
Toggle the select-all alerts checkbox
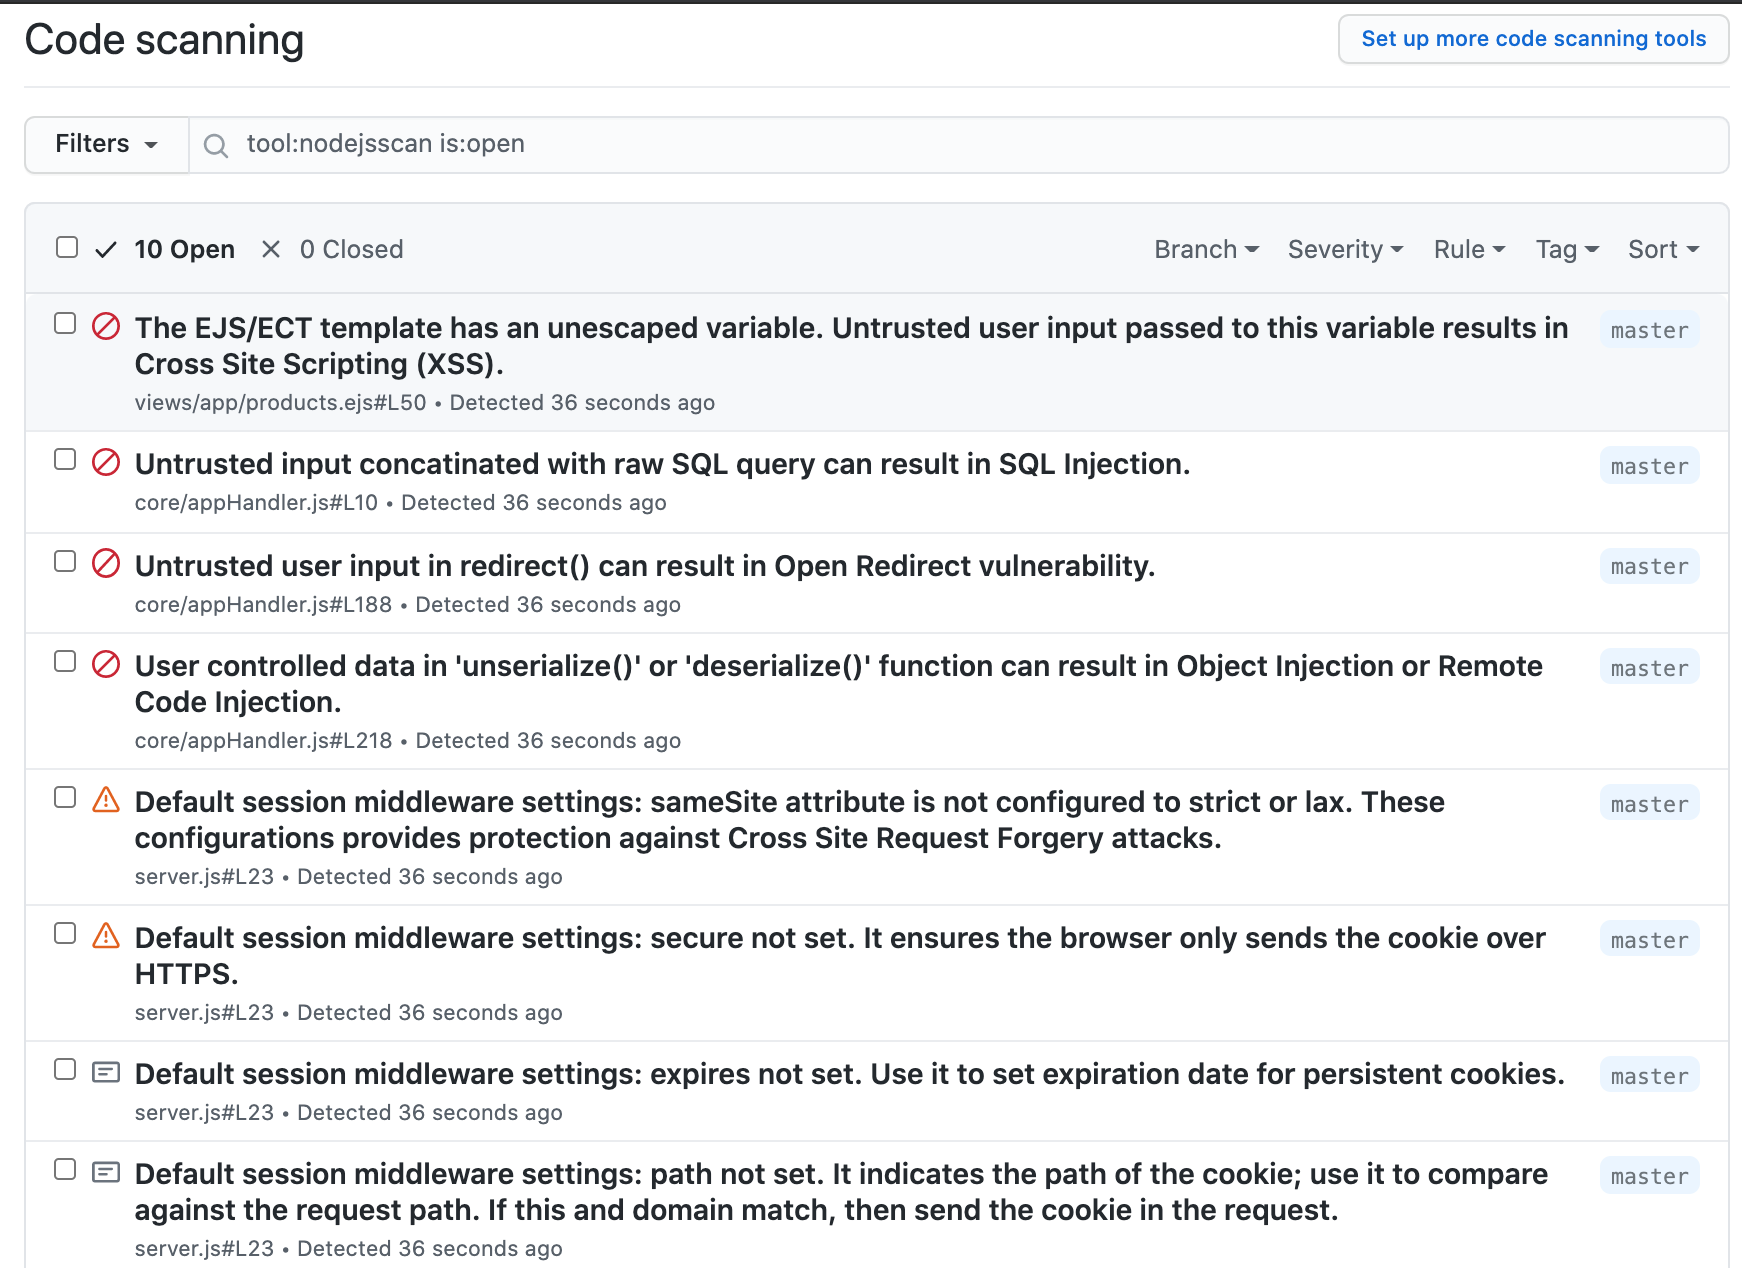(66, 246)
